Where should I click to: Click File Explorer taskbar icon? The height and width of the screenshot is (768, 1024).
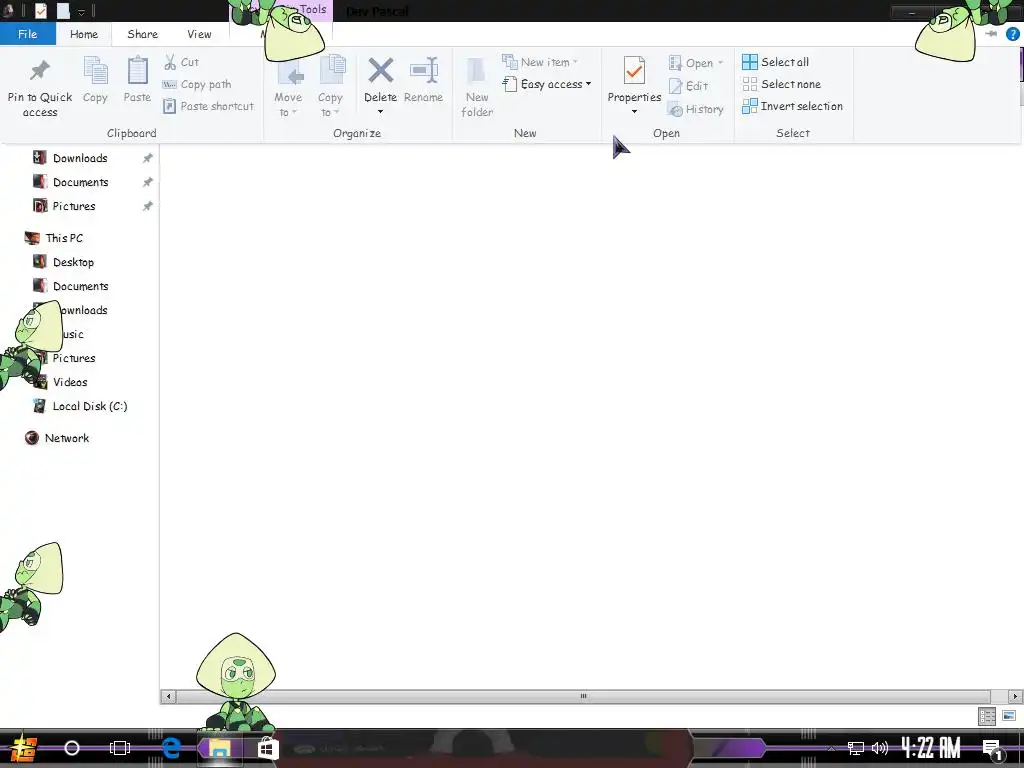(219, 748)
